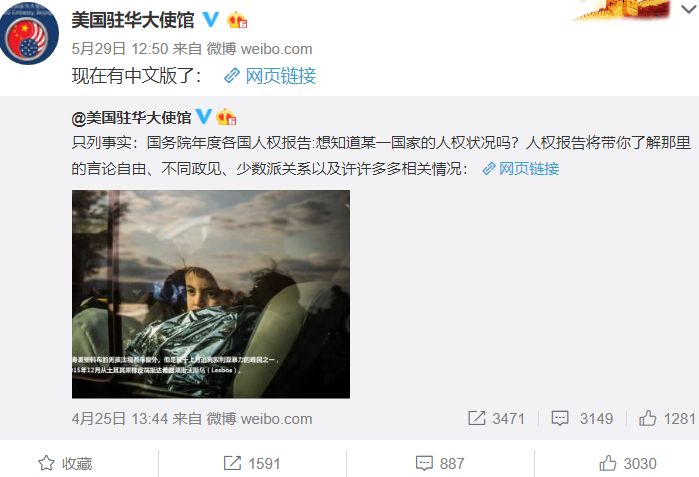Toggle the thumbs-up like showing 3030
This screenshot has height=477, width=699.
[x=628, y=464]
